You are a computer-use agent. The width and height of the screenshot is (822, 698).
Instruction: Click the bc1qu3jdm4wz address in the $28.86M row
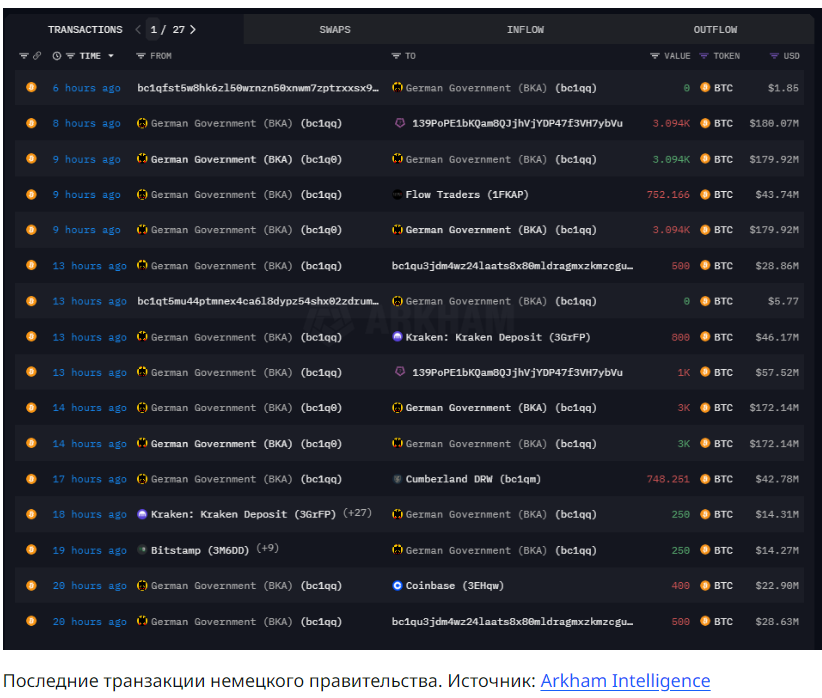tap(512, 266)
